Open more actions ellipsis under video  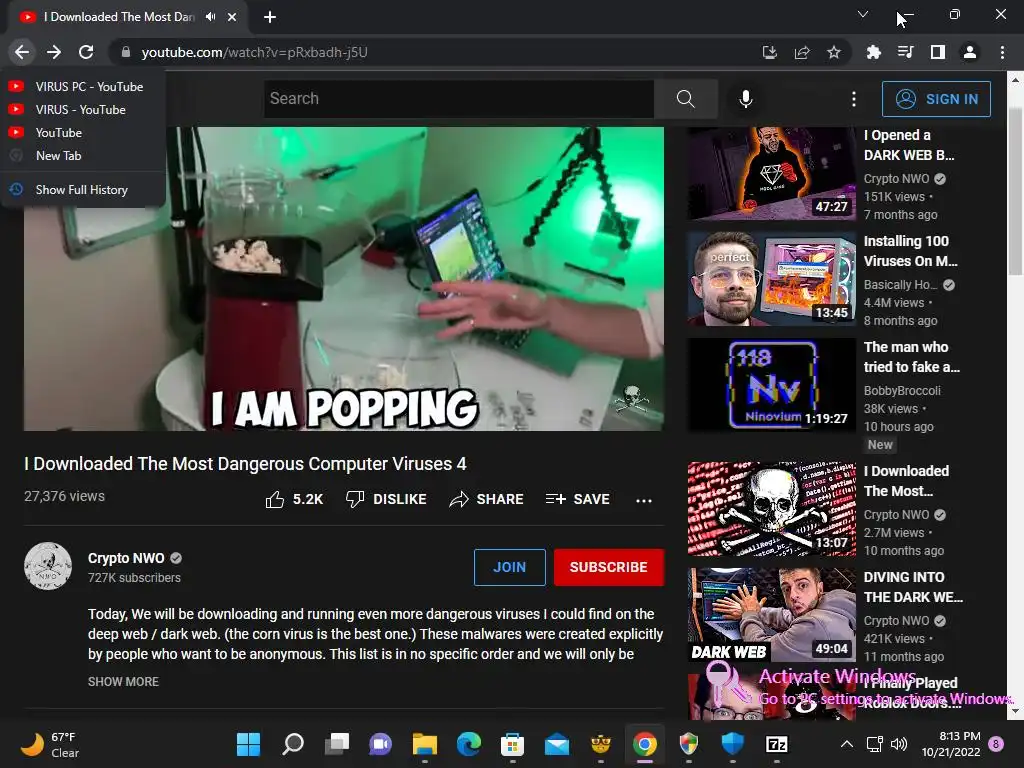tap(644, 500)
